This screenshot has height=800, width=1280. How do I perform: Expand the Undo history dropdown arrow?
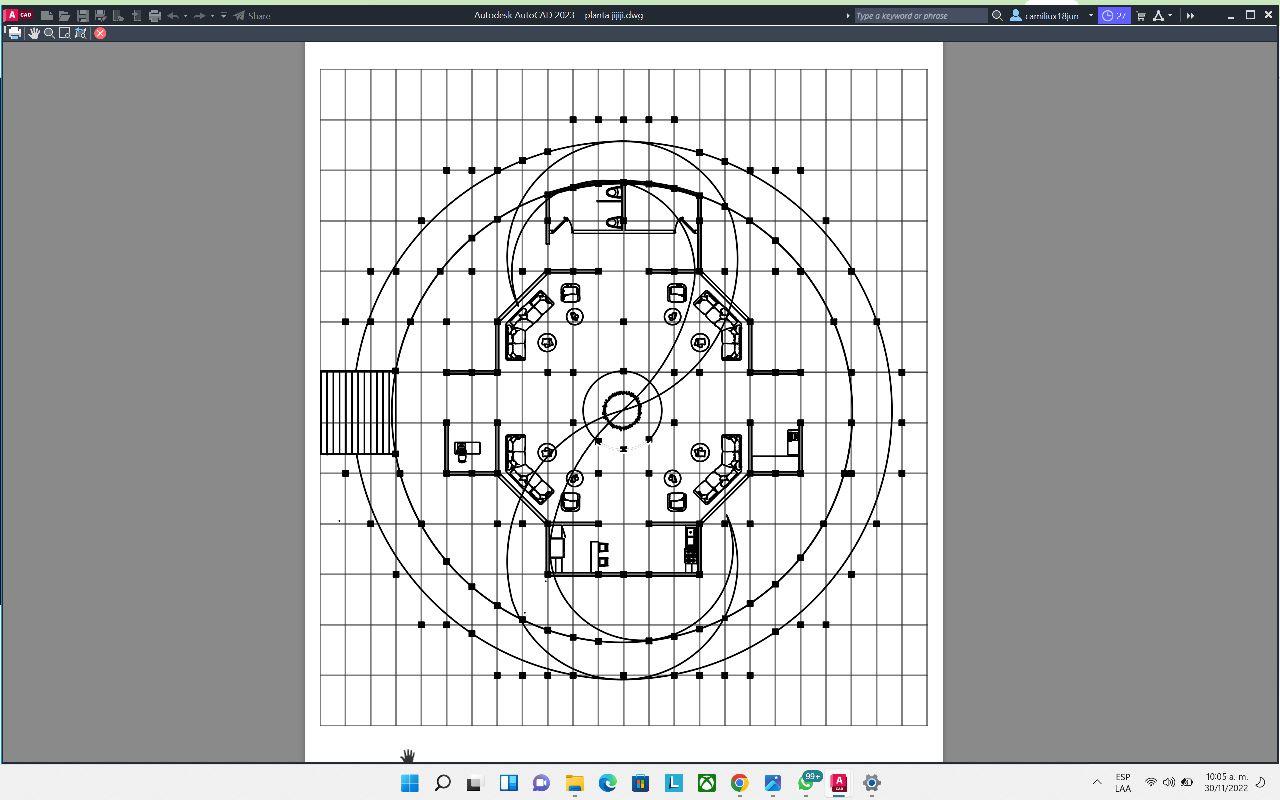point(185,15)
